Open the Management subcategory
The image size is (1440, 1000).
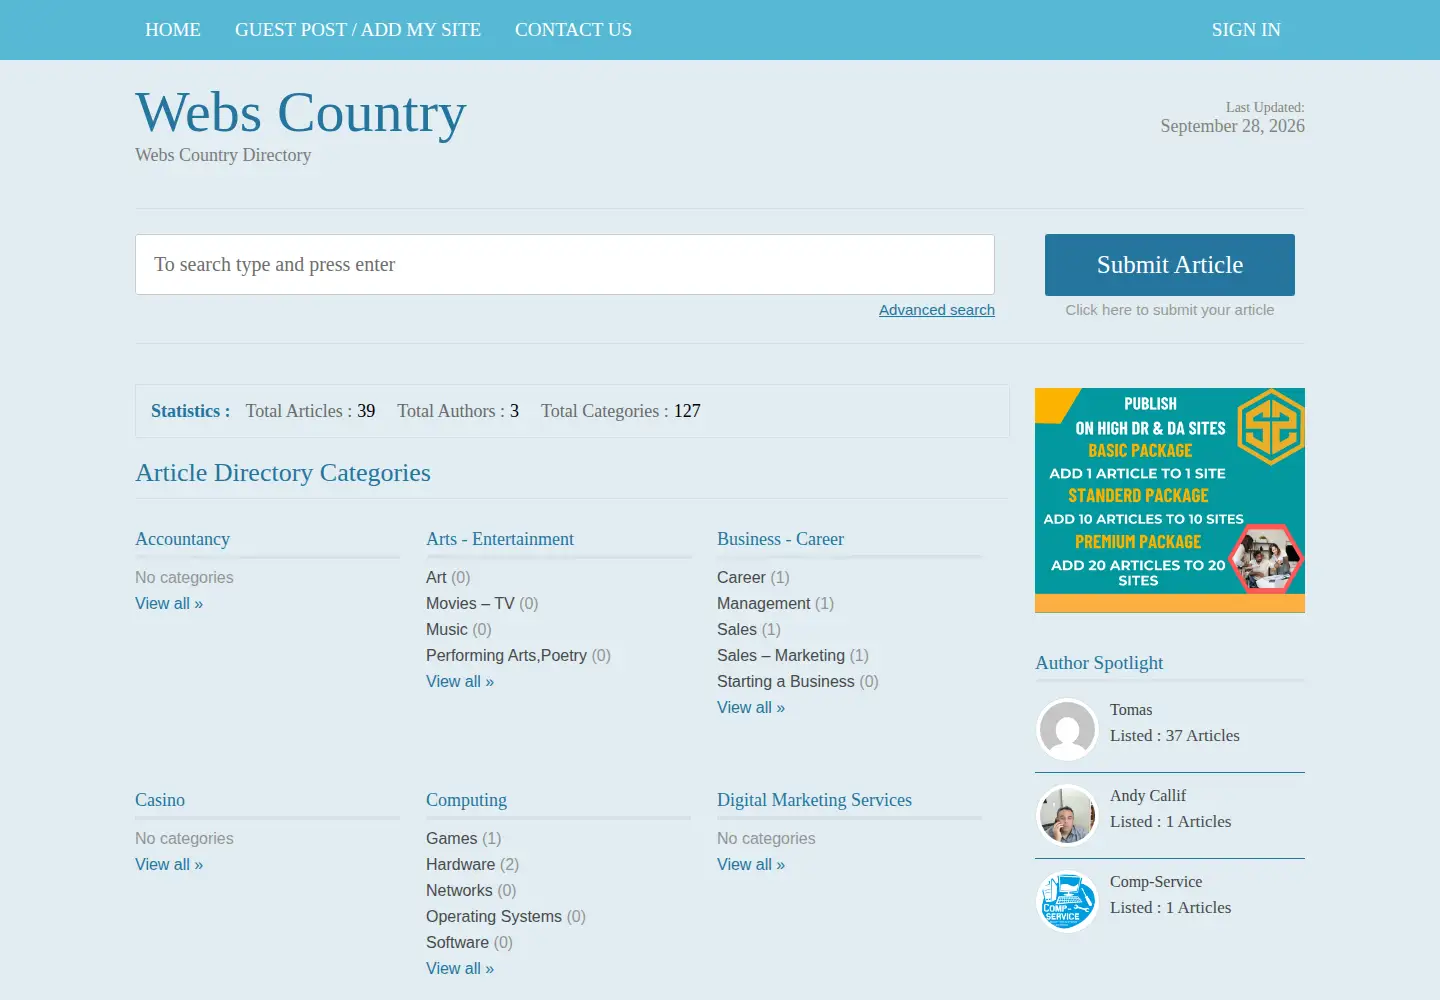[x=764, y=604]
